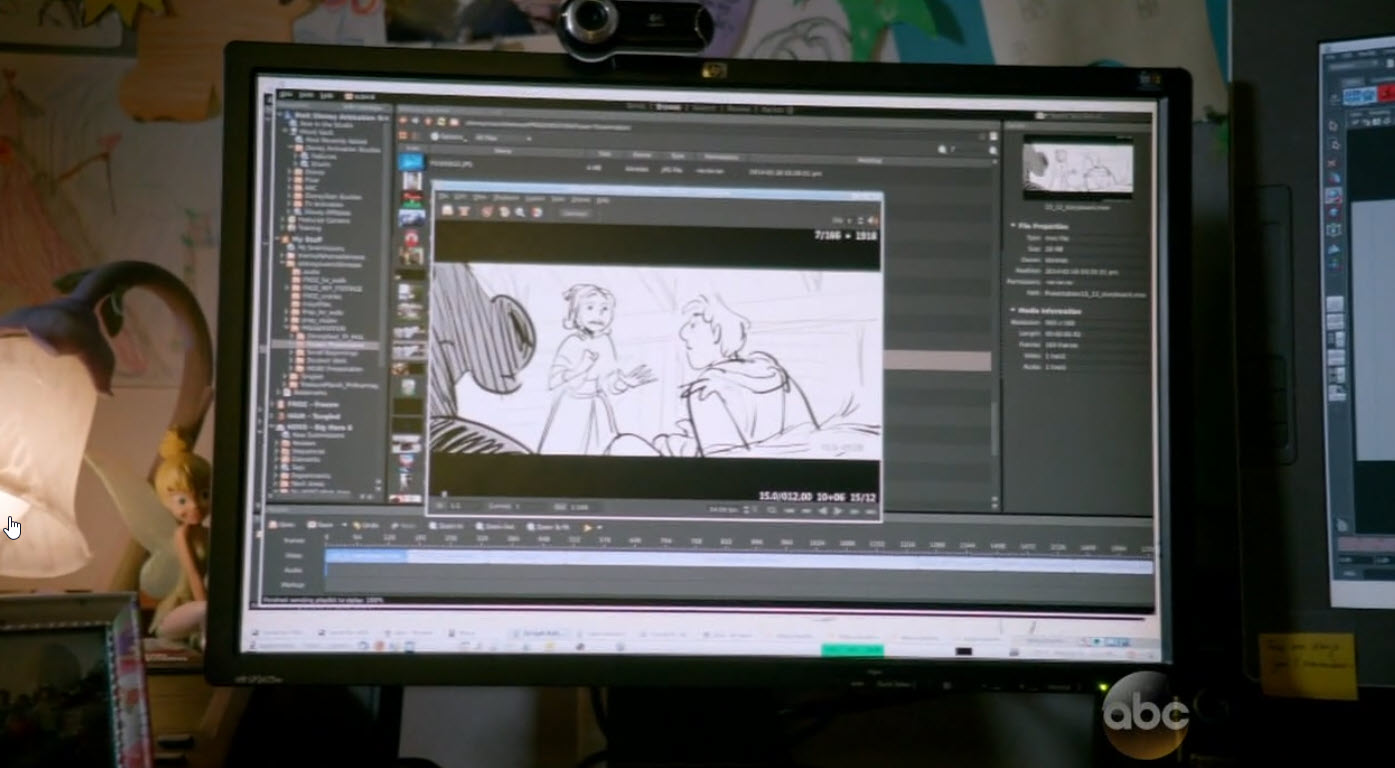
Task: Open the All Files filter dropdown
Action: point(502,137)
